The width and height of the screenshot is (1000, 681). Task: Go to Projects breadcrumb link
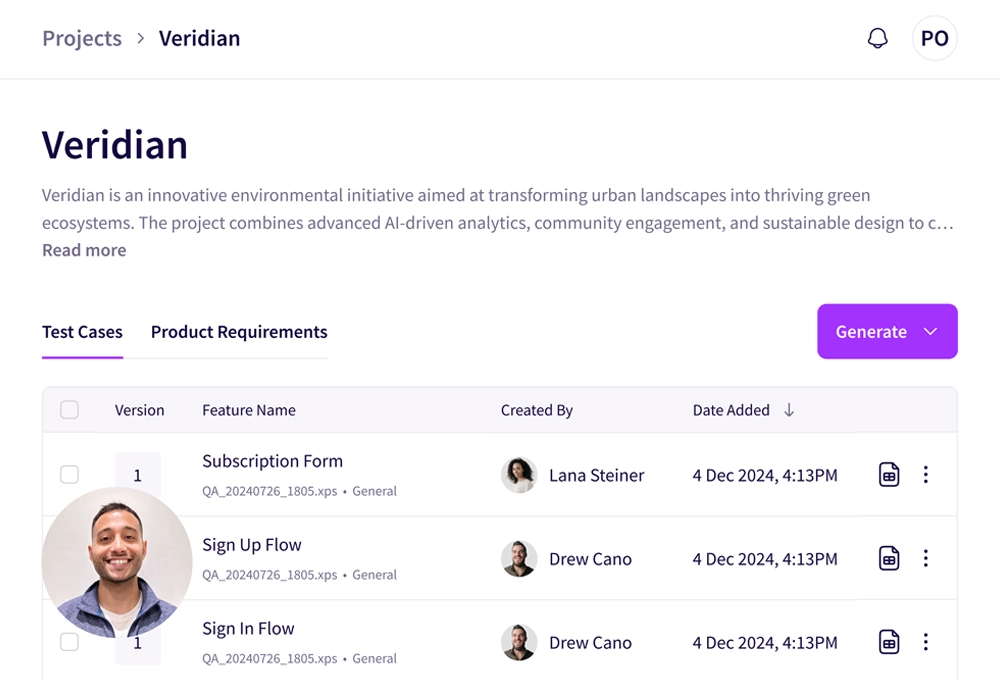[x=82, y=39]
